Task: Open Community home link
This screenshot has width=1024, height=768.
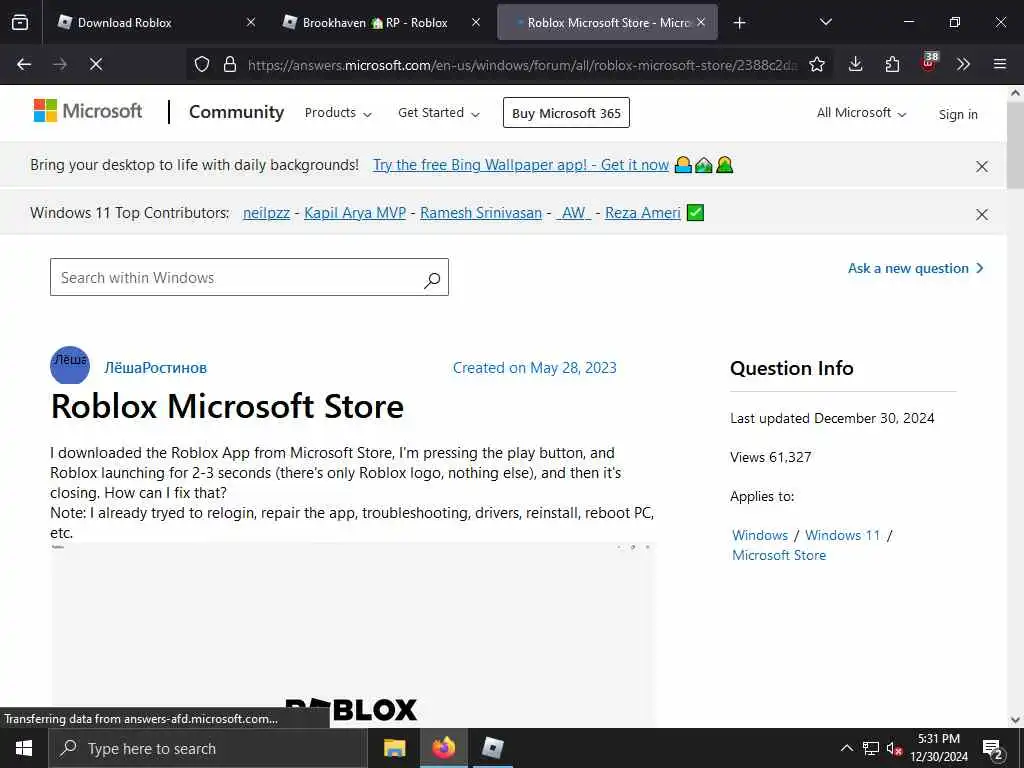Action: pyautogui.click(x=236, y=112)
